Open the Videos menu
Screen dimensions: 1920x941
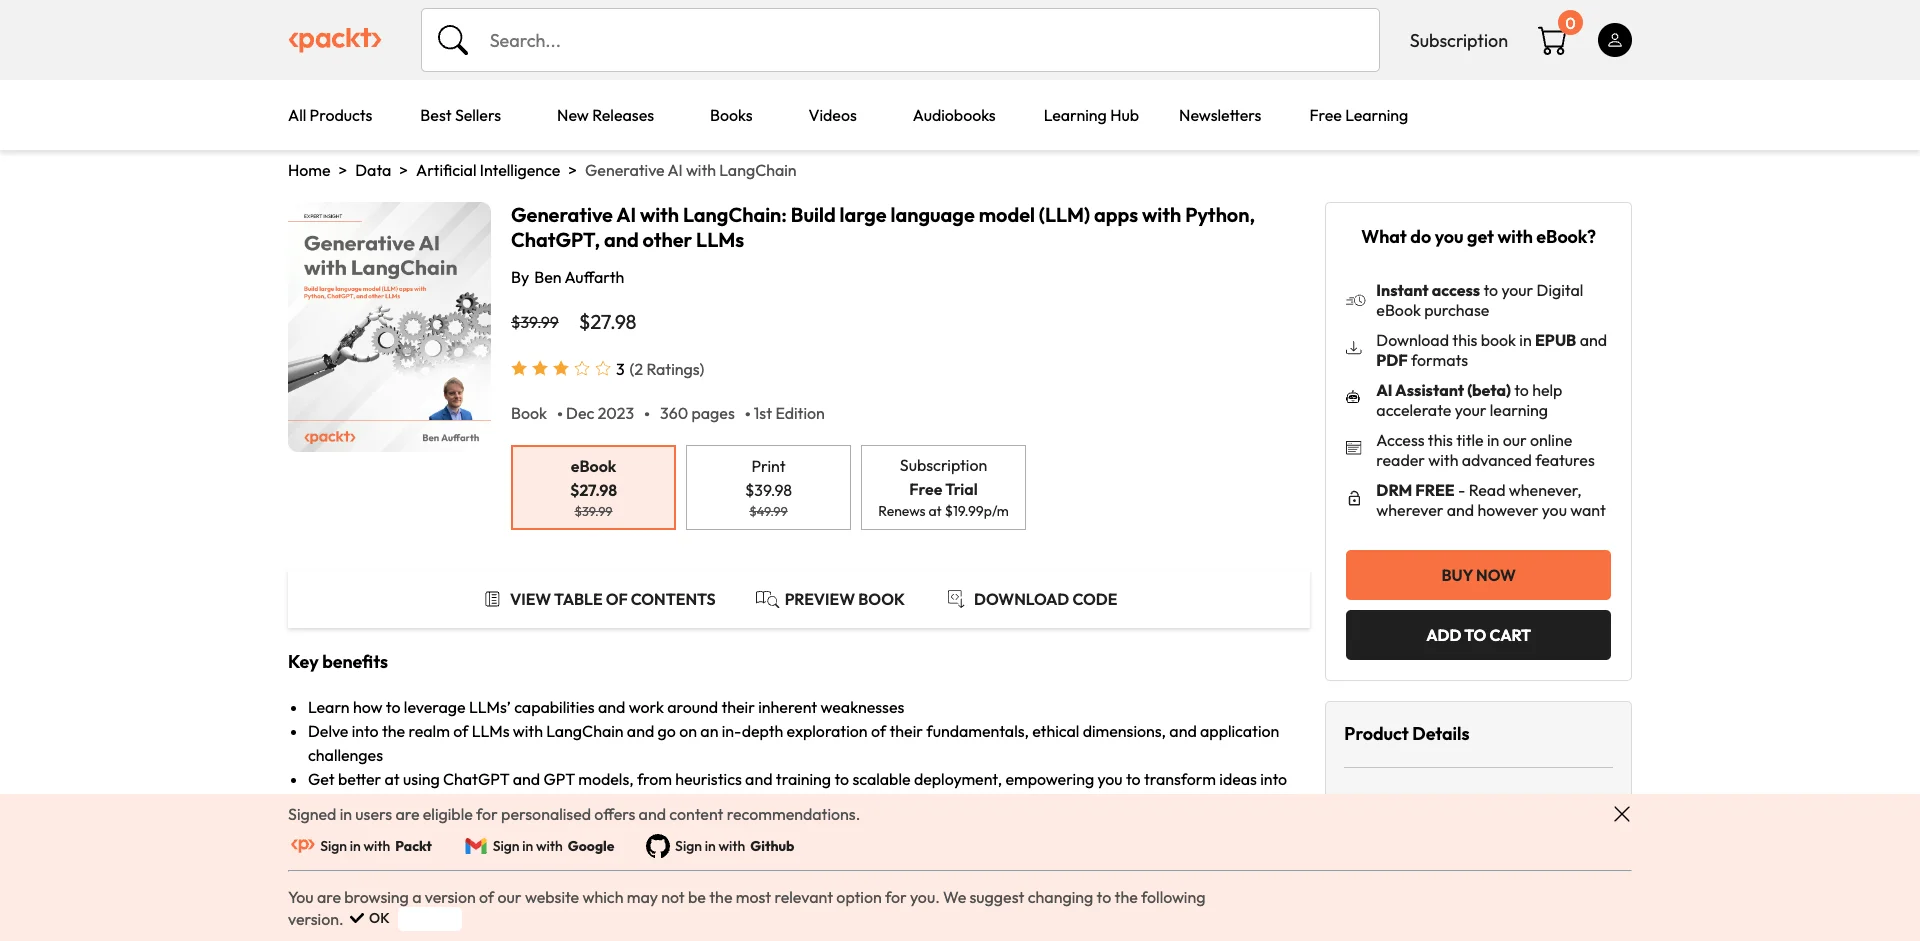coord(832,115)
